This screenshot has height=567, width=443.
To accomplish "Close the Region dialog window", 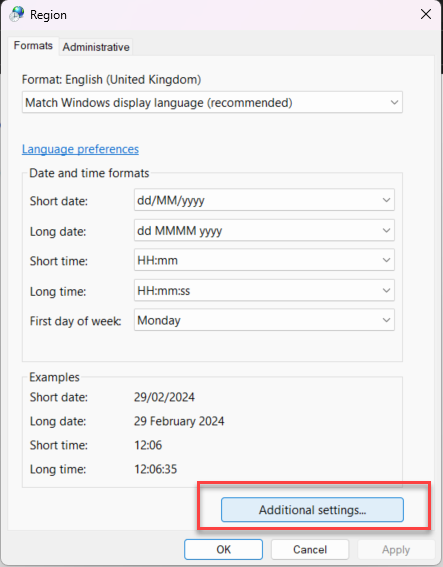I will point(426,14).
